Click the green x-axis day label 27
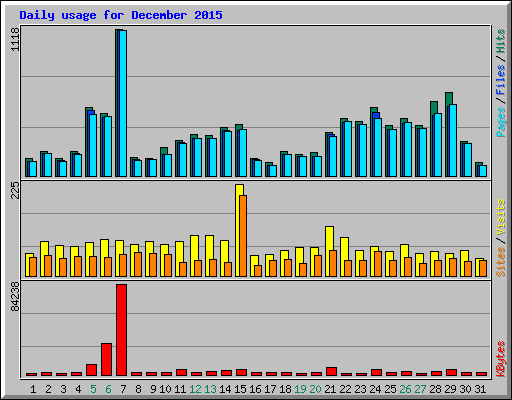This screenshot has width=512, height=400. (420, 389)
